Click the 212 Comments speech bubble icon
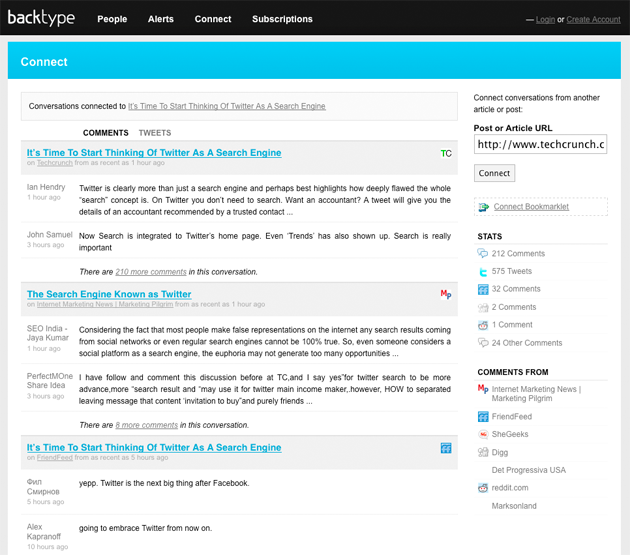 [x=483, y=253]
